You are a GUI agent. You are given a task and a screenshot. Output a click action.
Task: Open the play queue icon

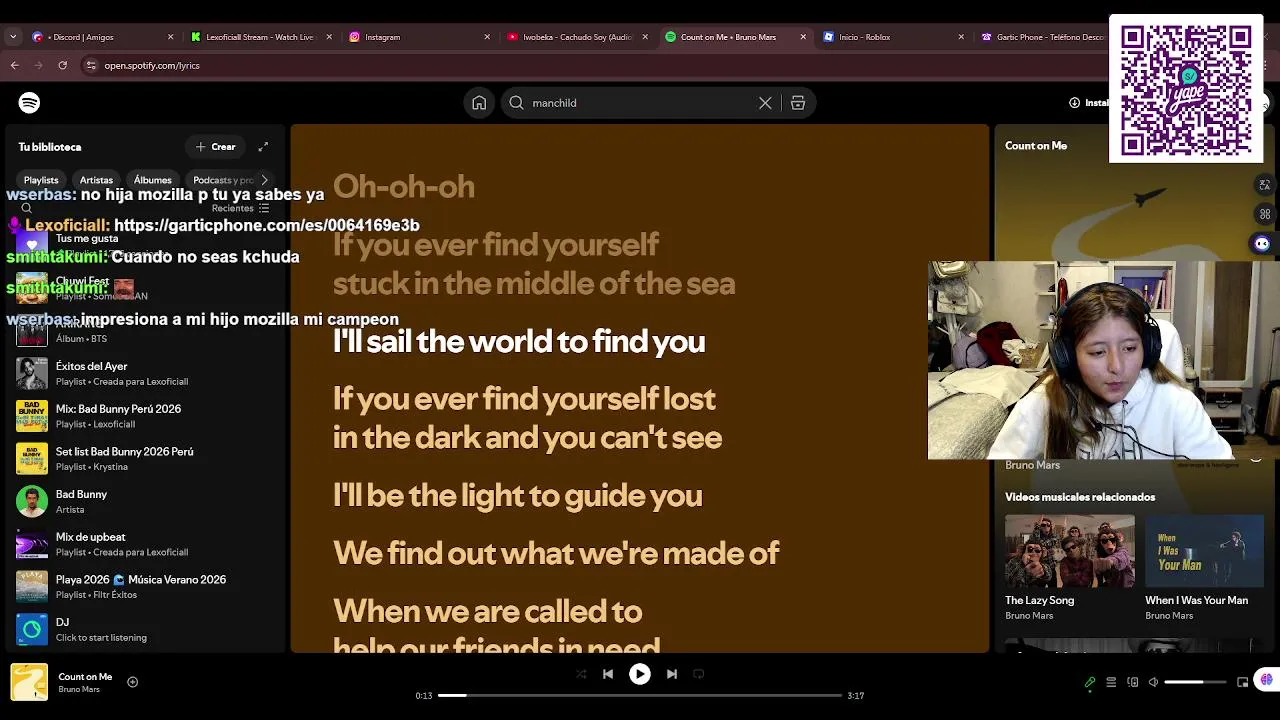pyautogui.click(x=1111, y=682)
